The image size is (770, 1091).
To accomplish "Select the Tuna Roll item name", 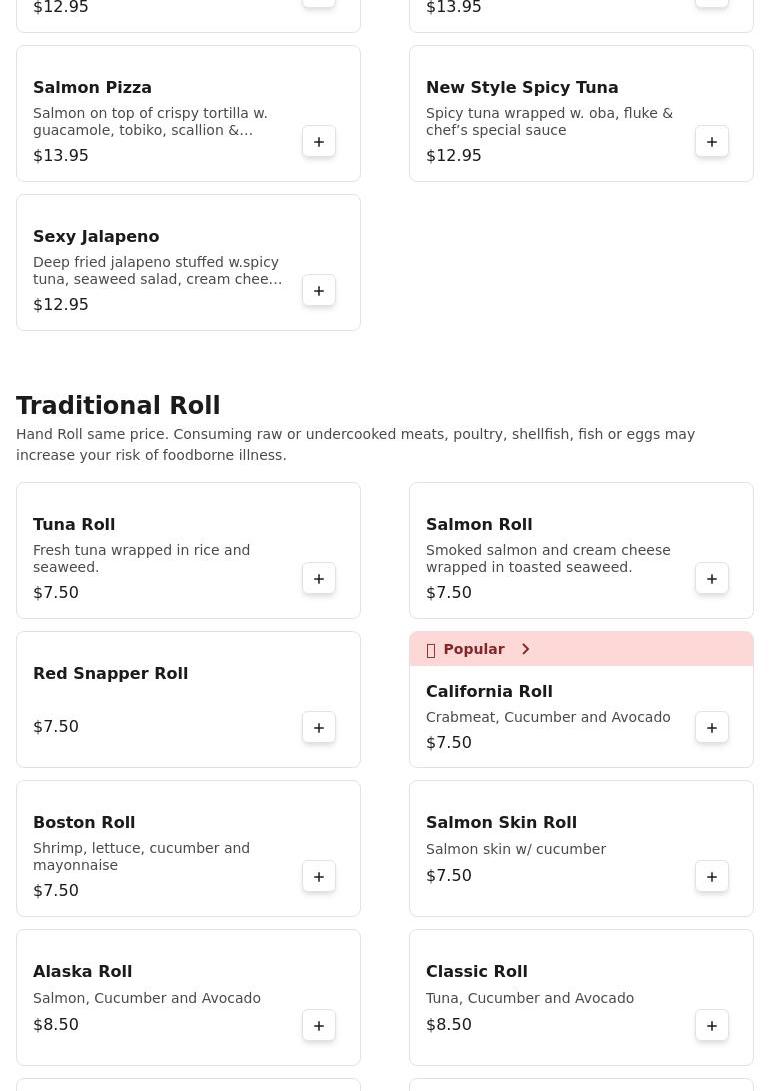I will pos(74,525).
